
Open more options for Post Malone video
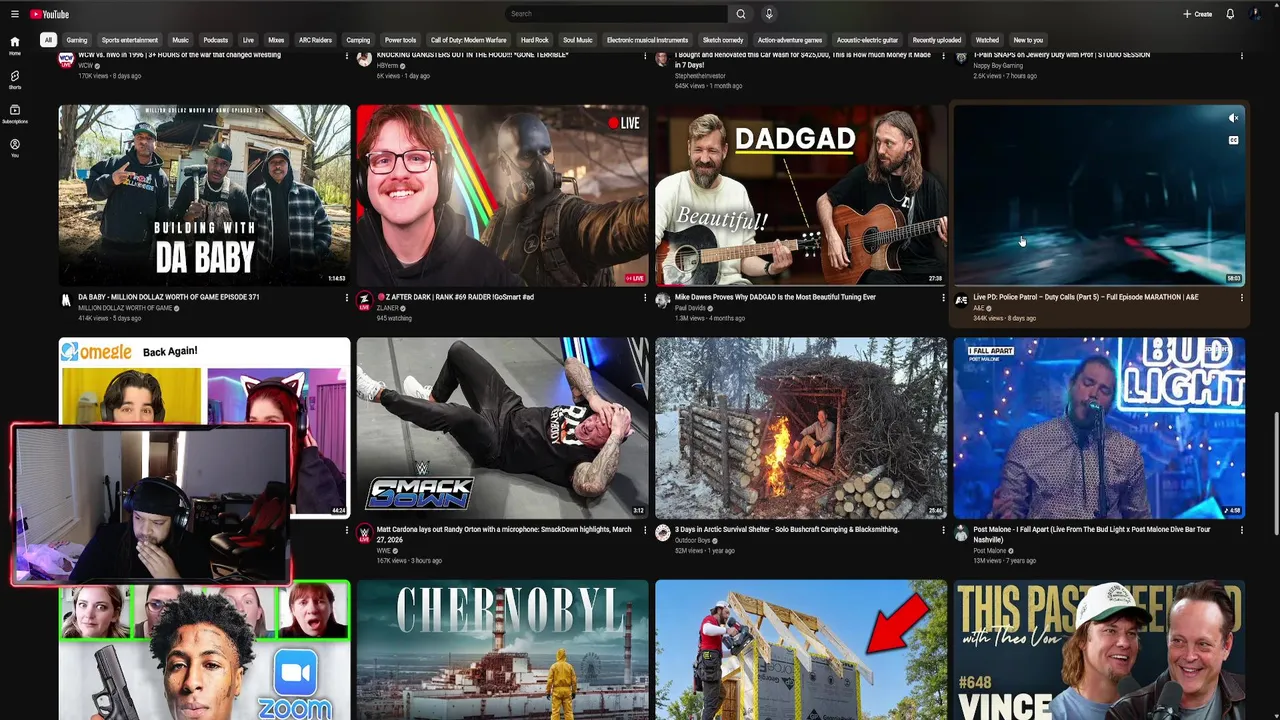[x=1242, y=530]
